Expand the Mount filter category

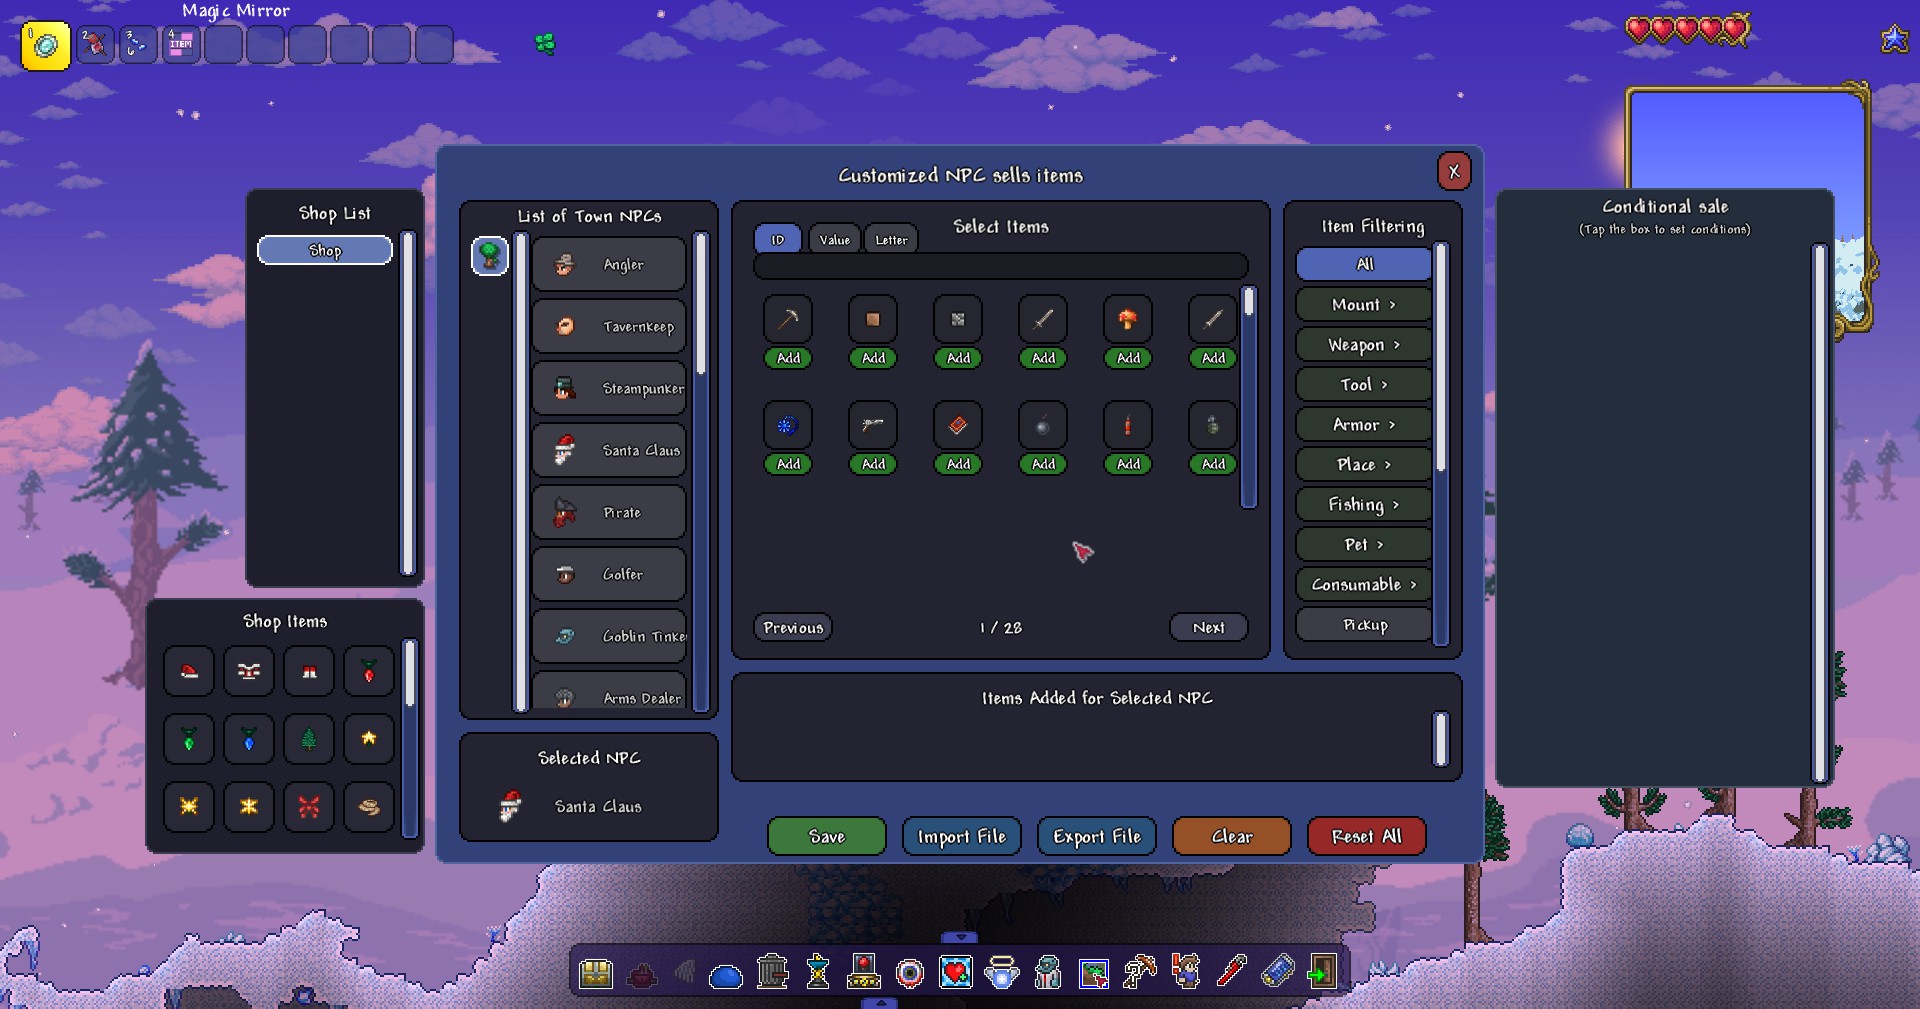(x=1364, y=304)
